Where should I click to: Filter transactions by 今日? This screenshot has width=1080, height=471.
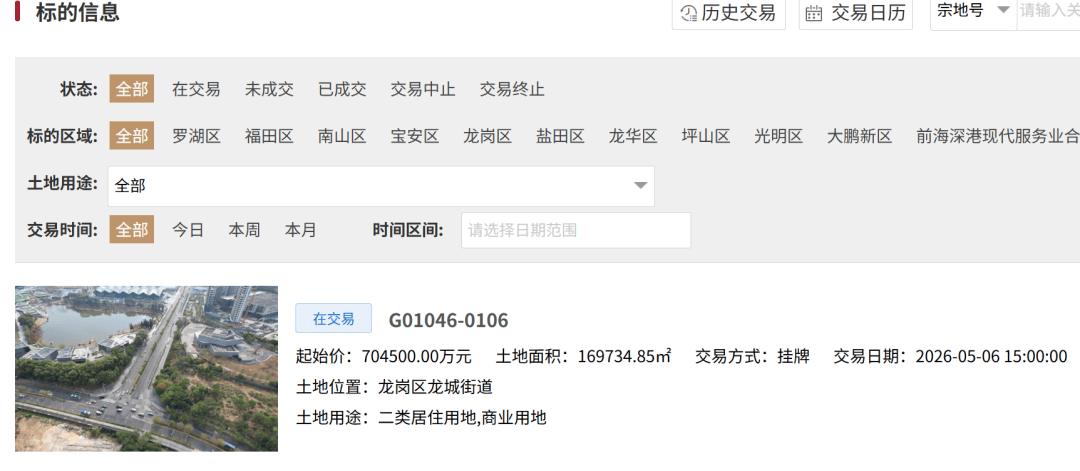click(188, 230)
